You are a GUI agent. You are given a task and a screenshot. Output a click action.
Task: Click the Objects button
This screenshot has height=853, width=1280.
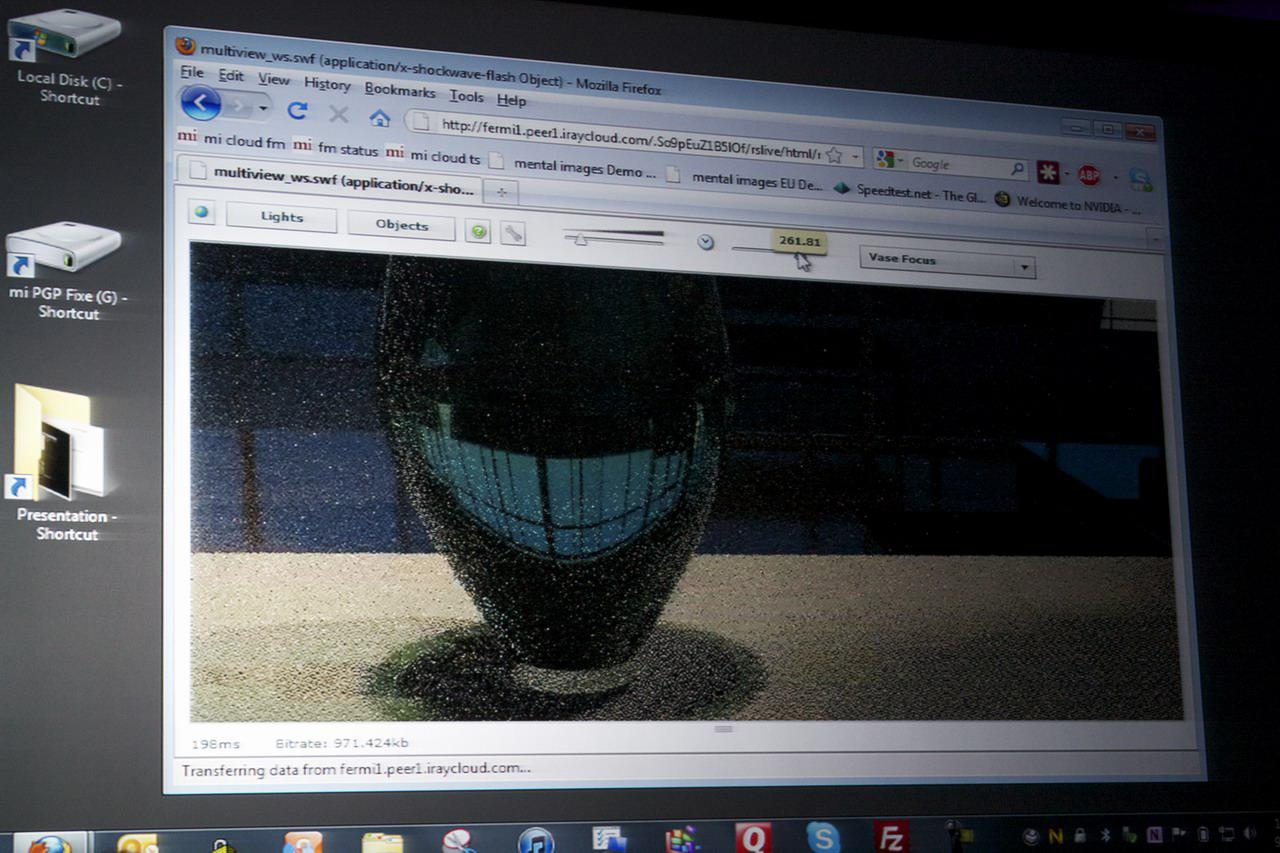tap(401, 225)
